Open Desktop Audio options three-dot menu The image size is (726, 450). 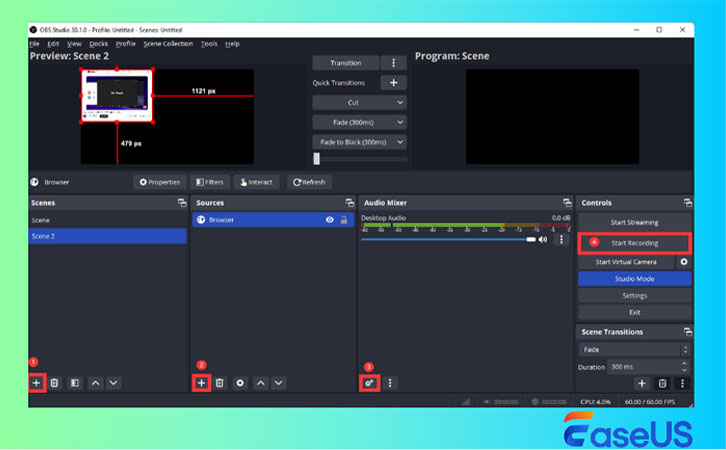coord(561,239)
